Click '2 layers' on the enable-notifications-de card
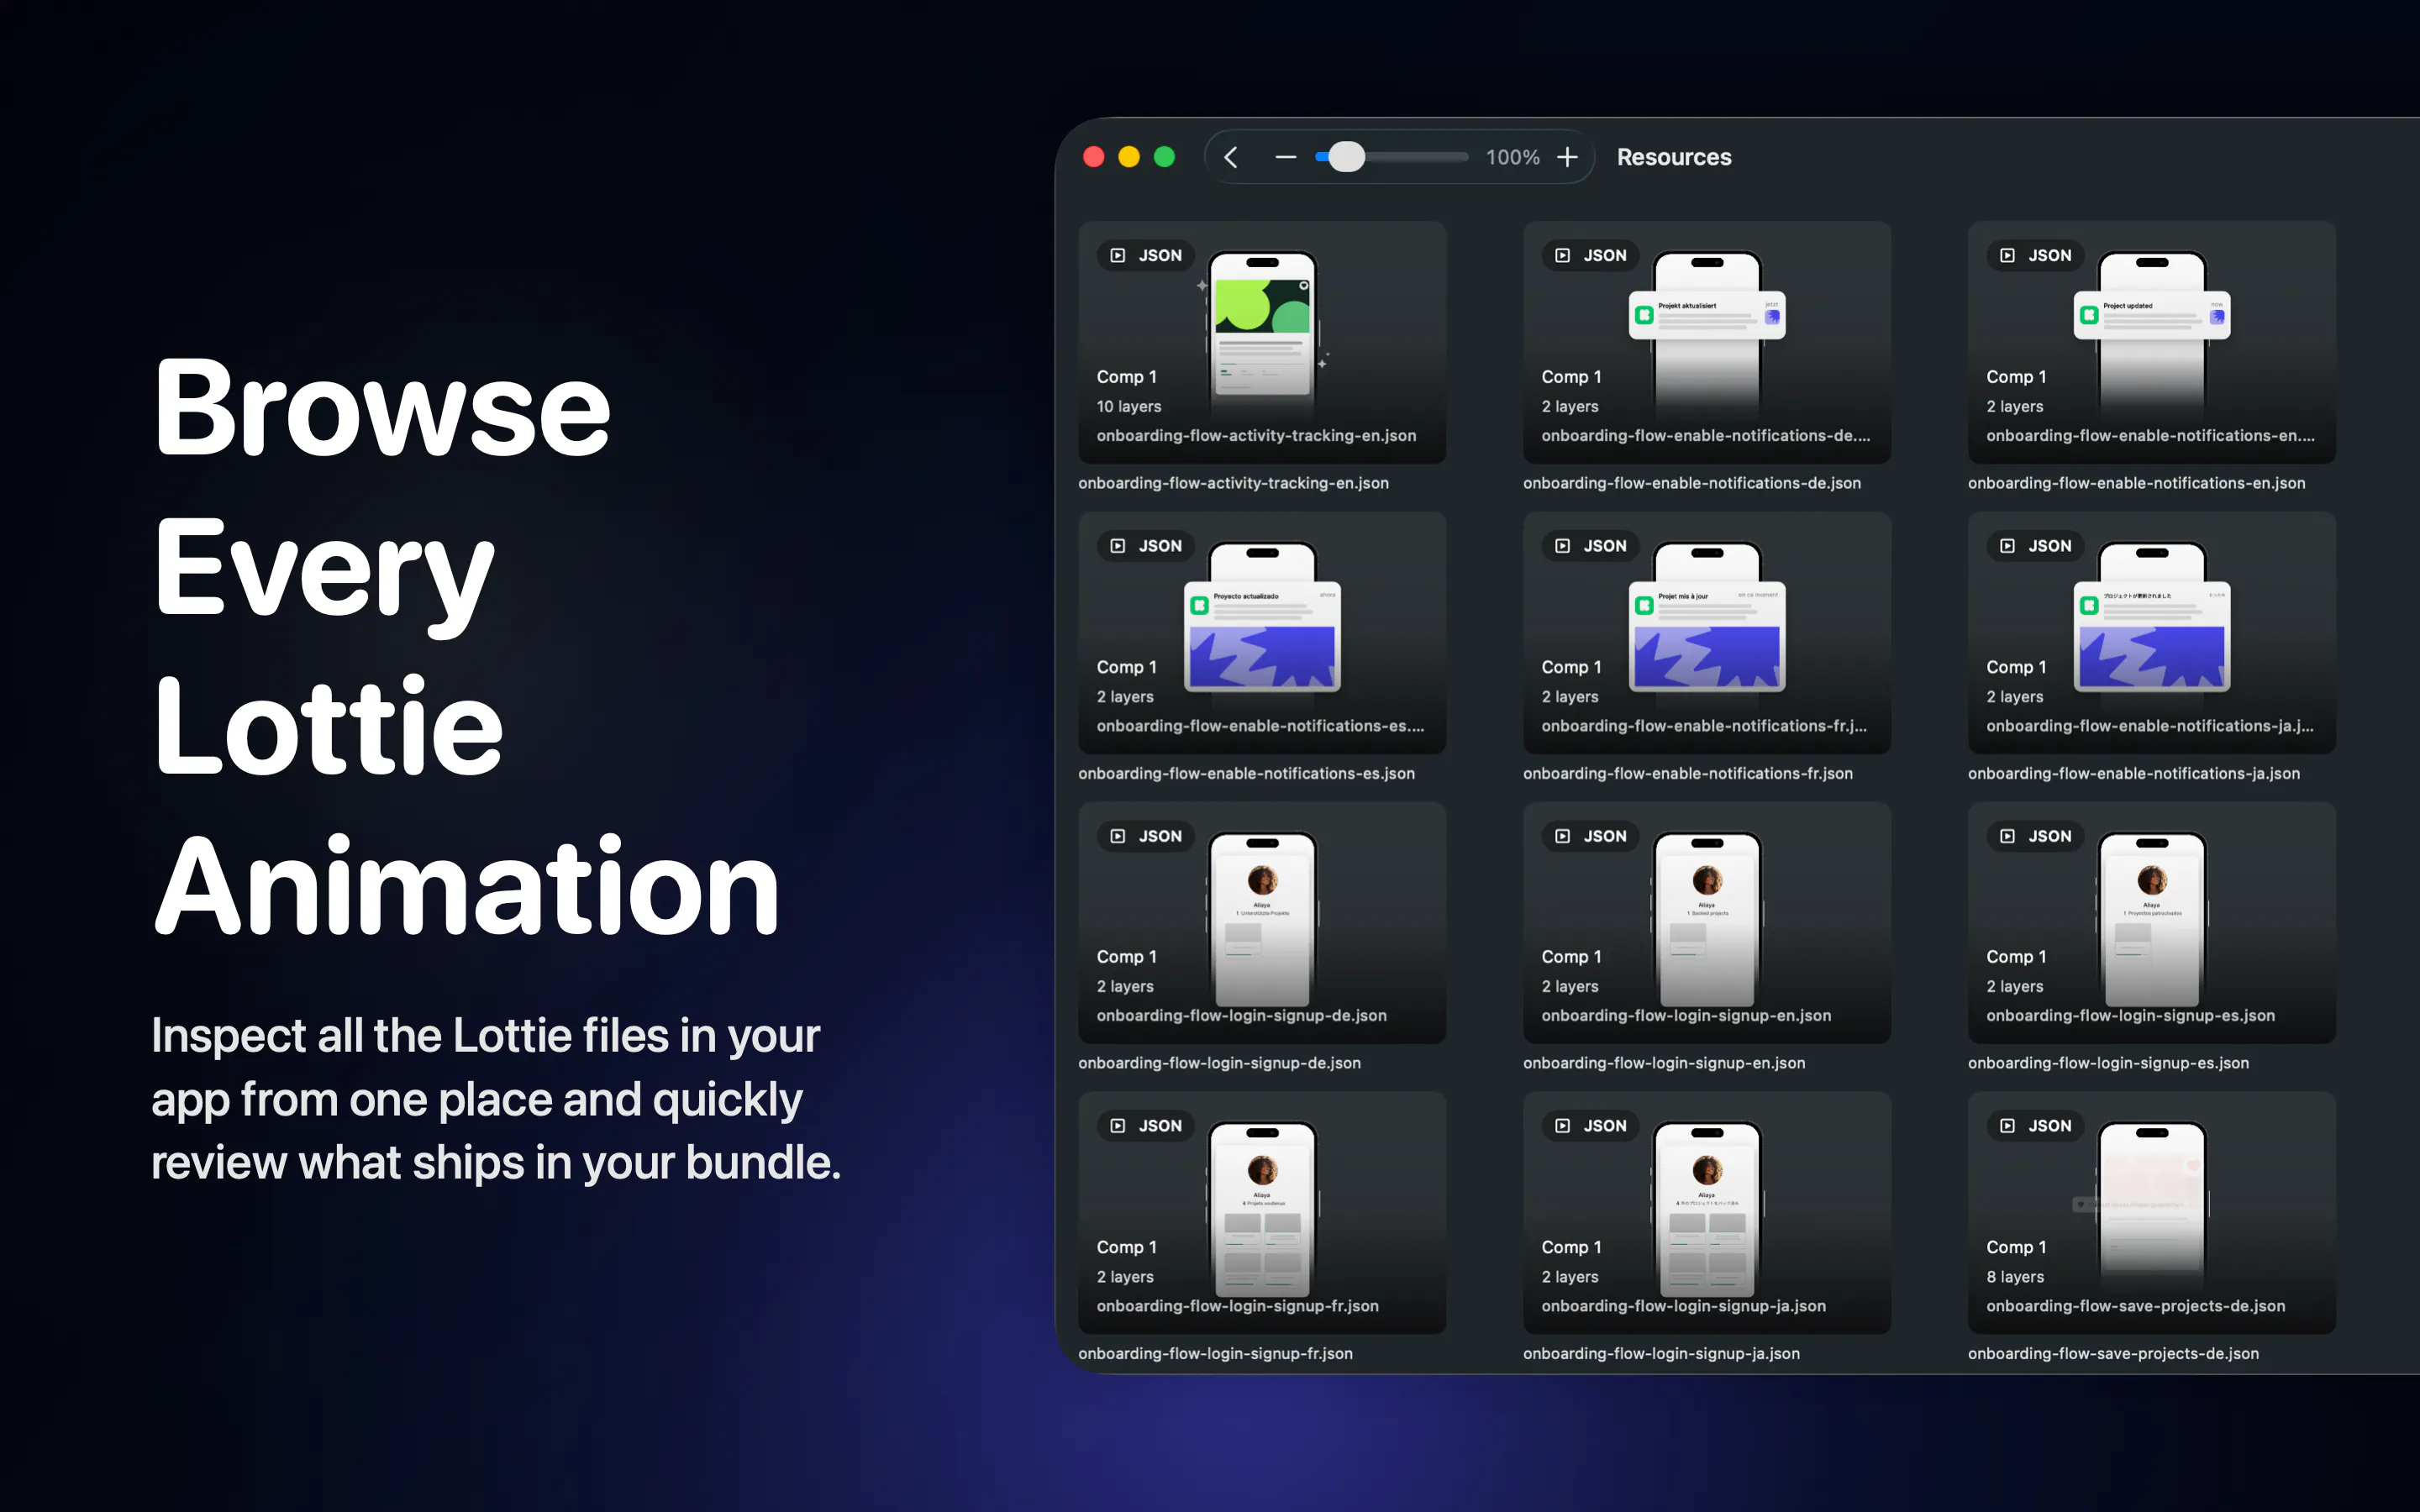This screenshot has height=1512, width=2420. [1570, 406]
